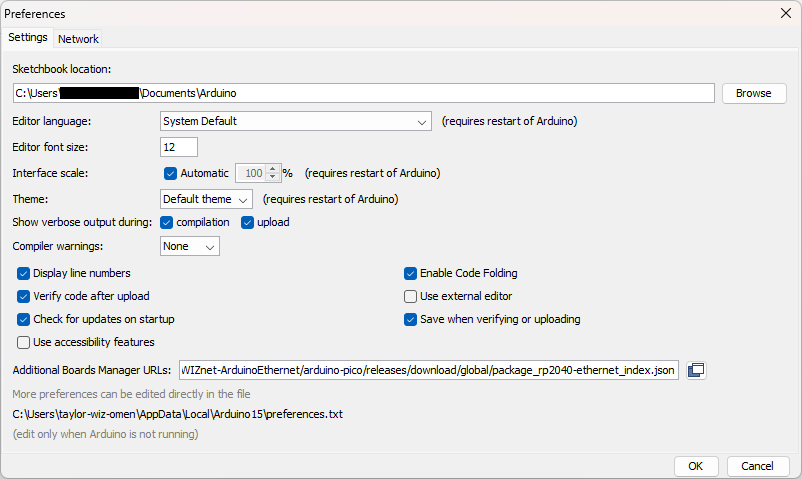Click the Additional Boards Manager URLs field
Screen dimensions: 802x479
coord(429,370)
